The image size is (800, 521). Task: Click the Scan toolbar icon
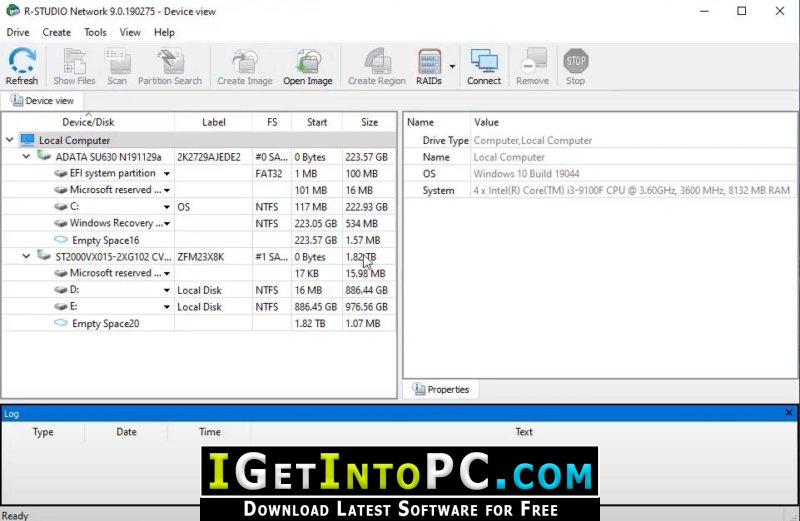pyautogui.click(x=117, y=66)
